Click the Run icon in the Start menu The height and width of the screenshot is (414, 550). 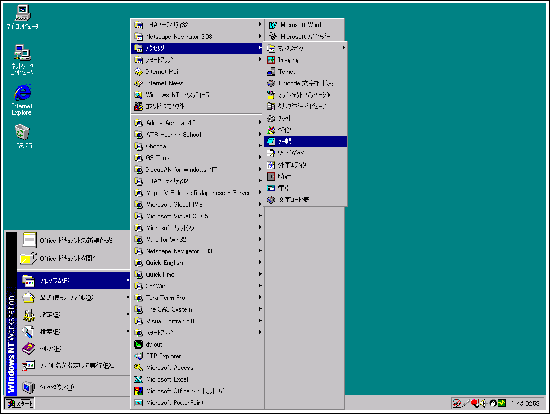(28, 366)
